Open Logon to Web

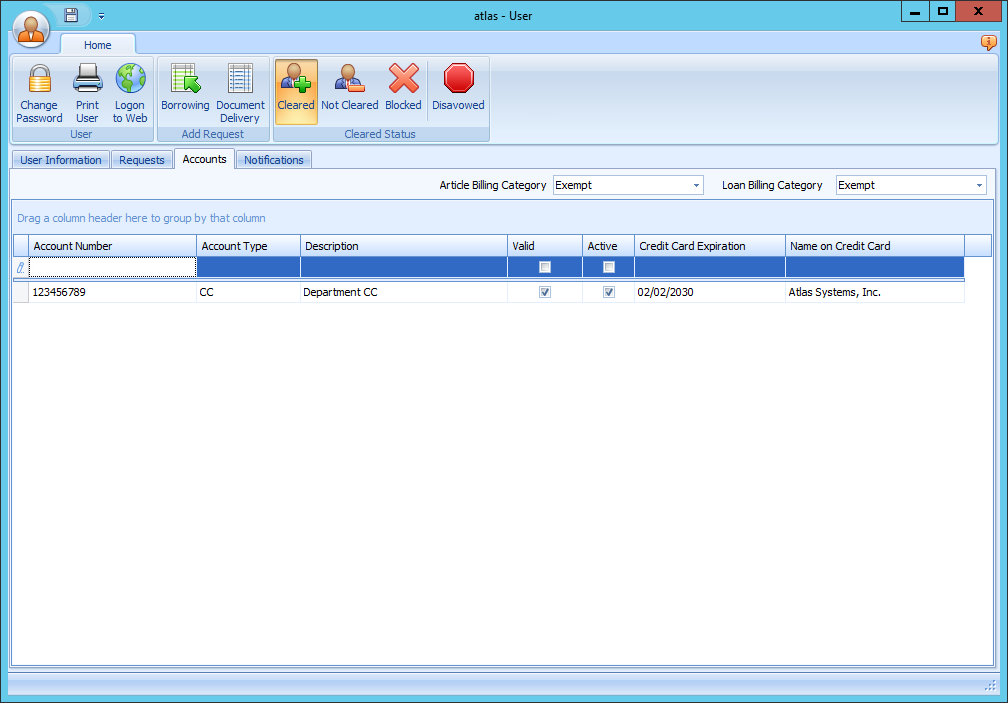pos(129,92)
